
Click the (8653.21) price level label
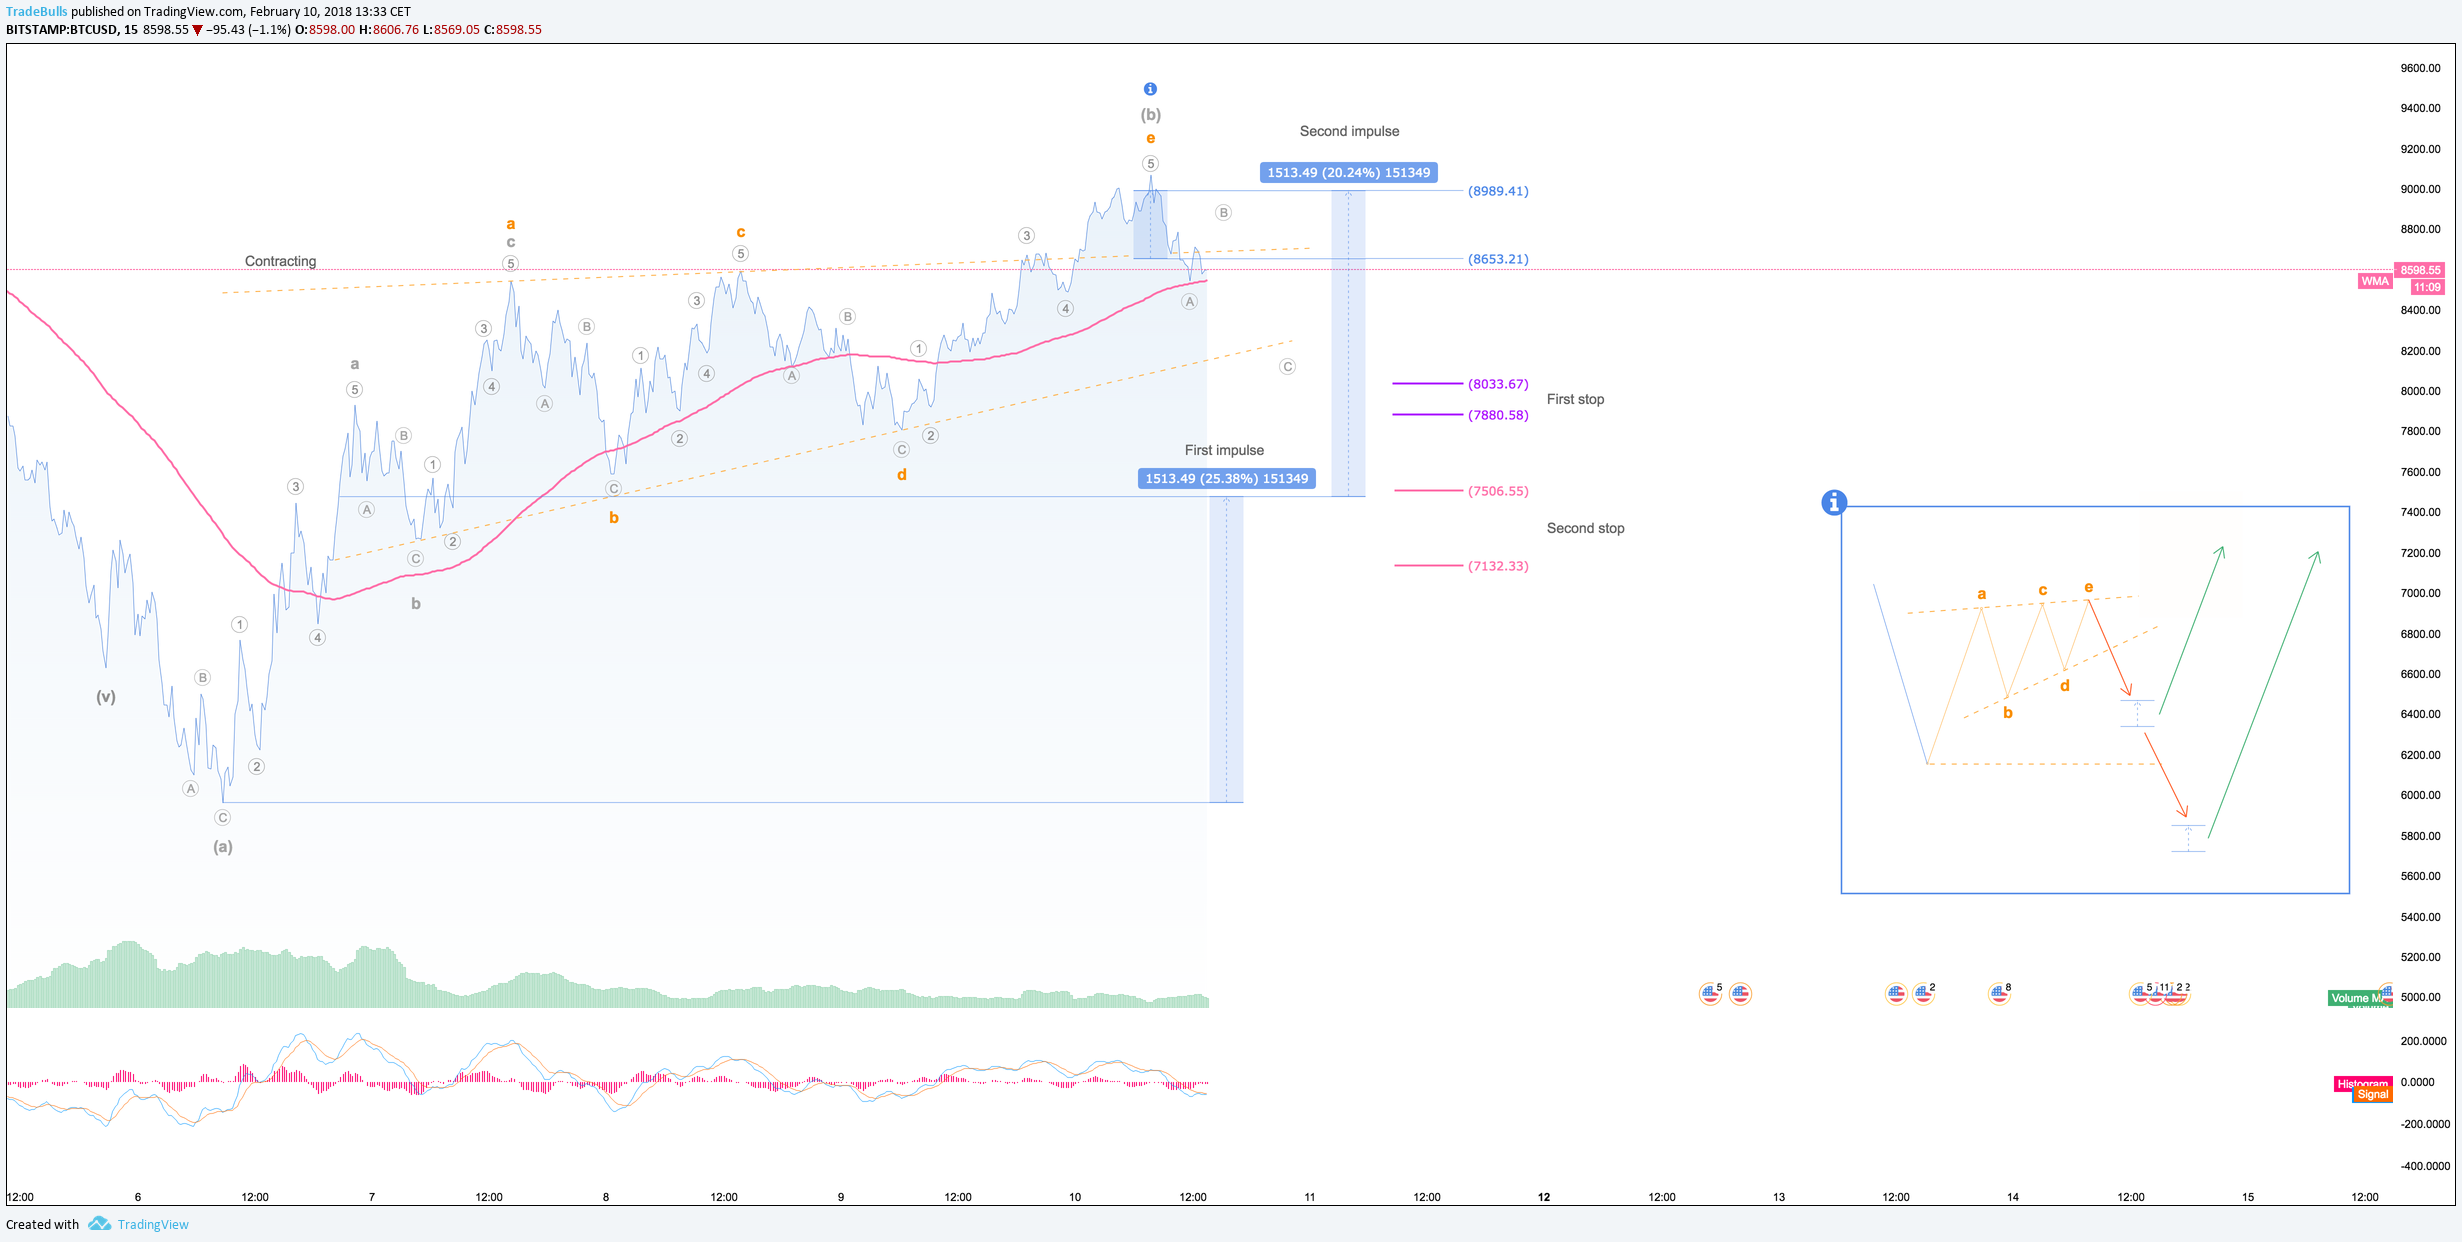click(1498, 259)
